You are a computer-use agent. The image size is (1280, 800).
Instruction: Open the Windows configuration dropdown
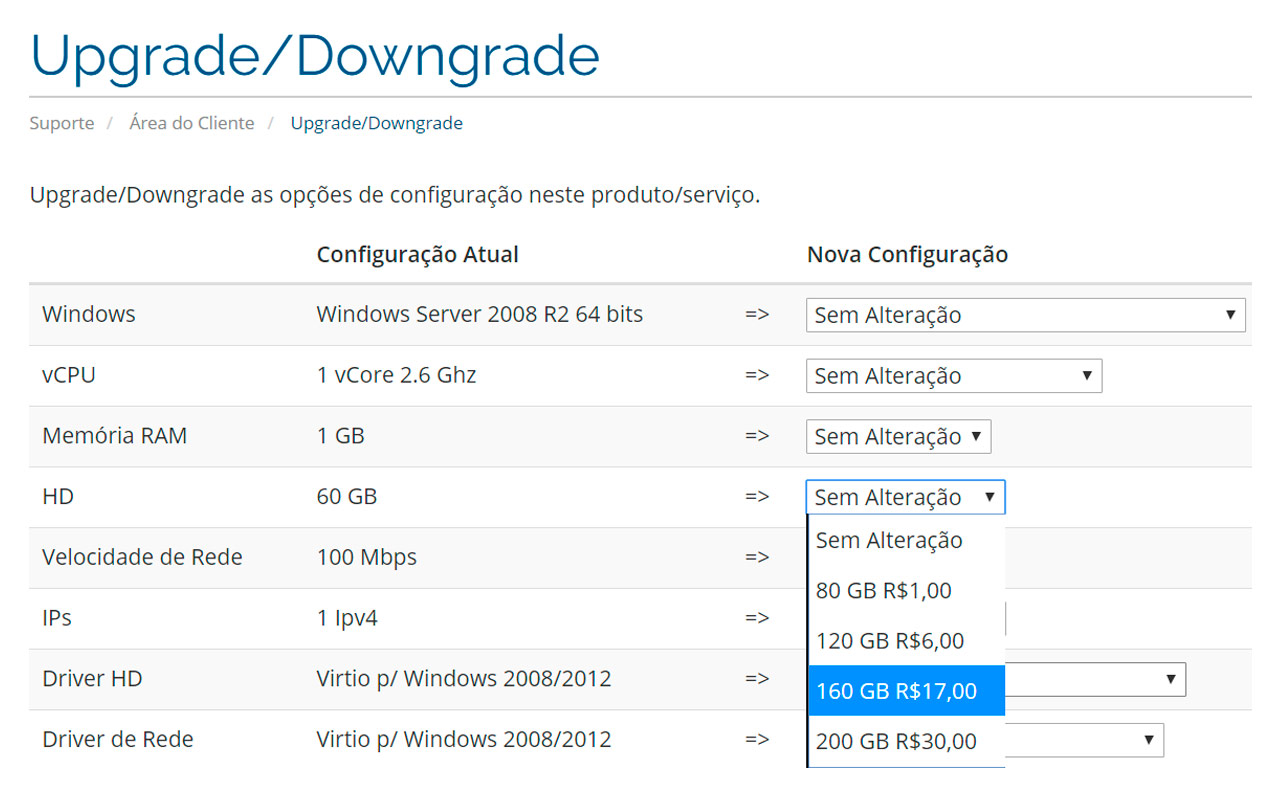[x=1026, y=315]
